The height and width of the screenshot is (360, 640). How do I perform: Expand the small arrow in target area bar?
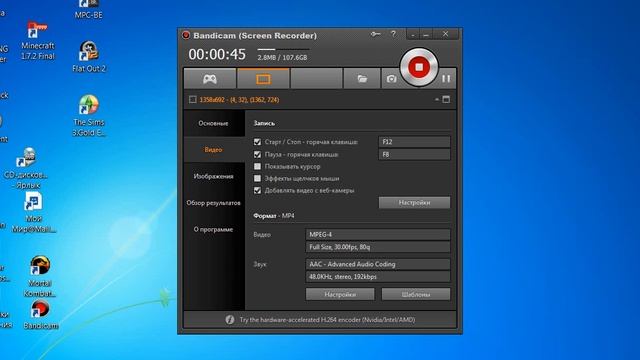[437, 99]
